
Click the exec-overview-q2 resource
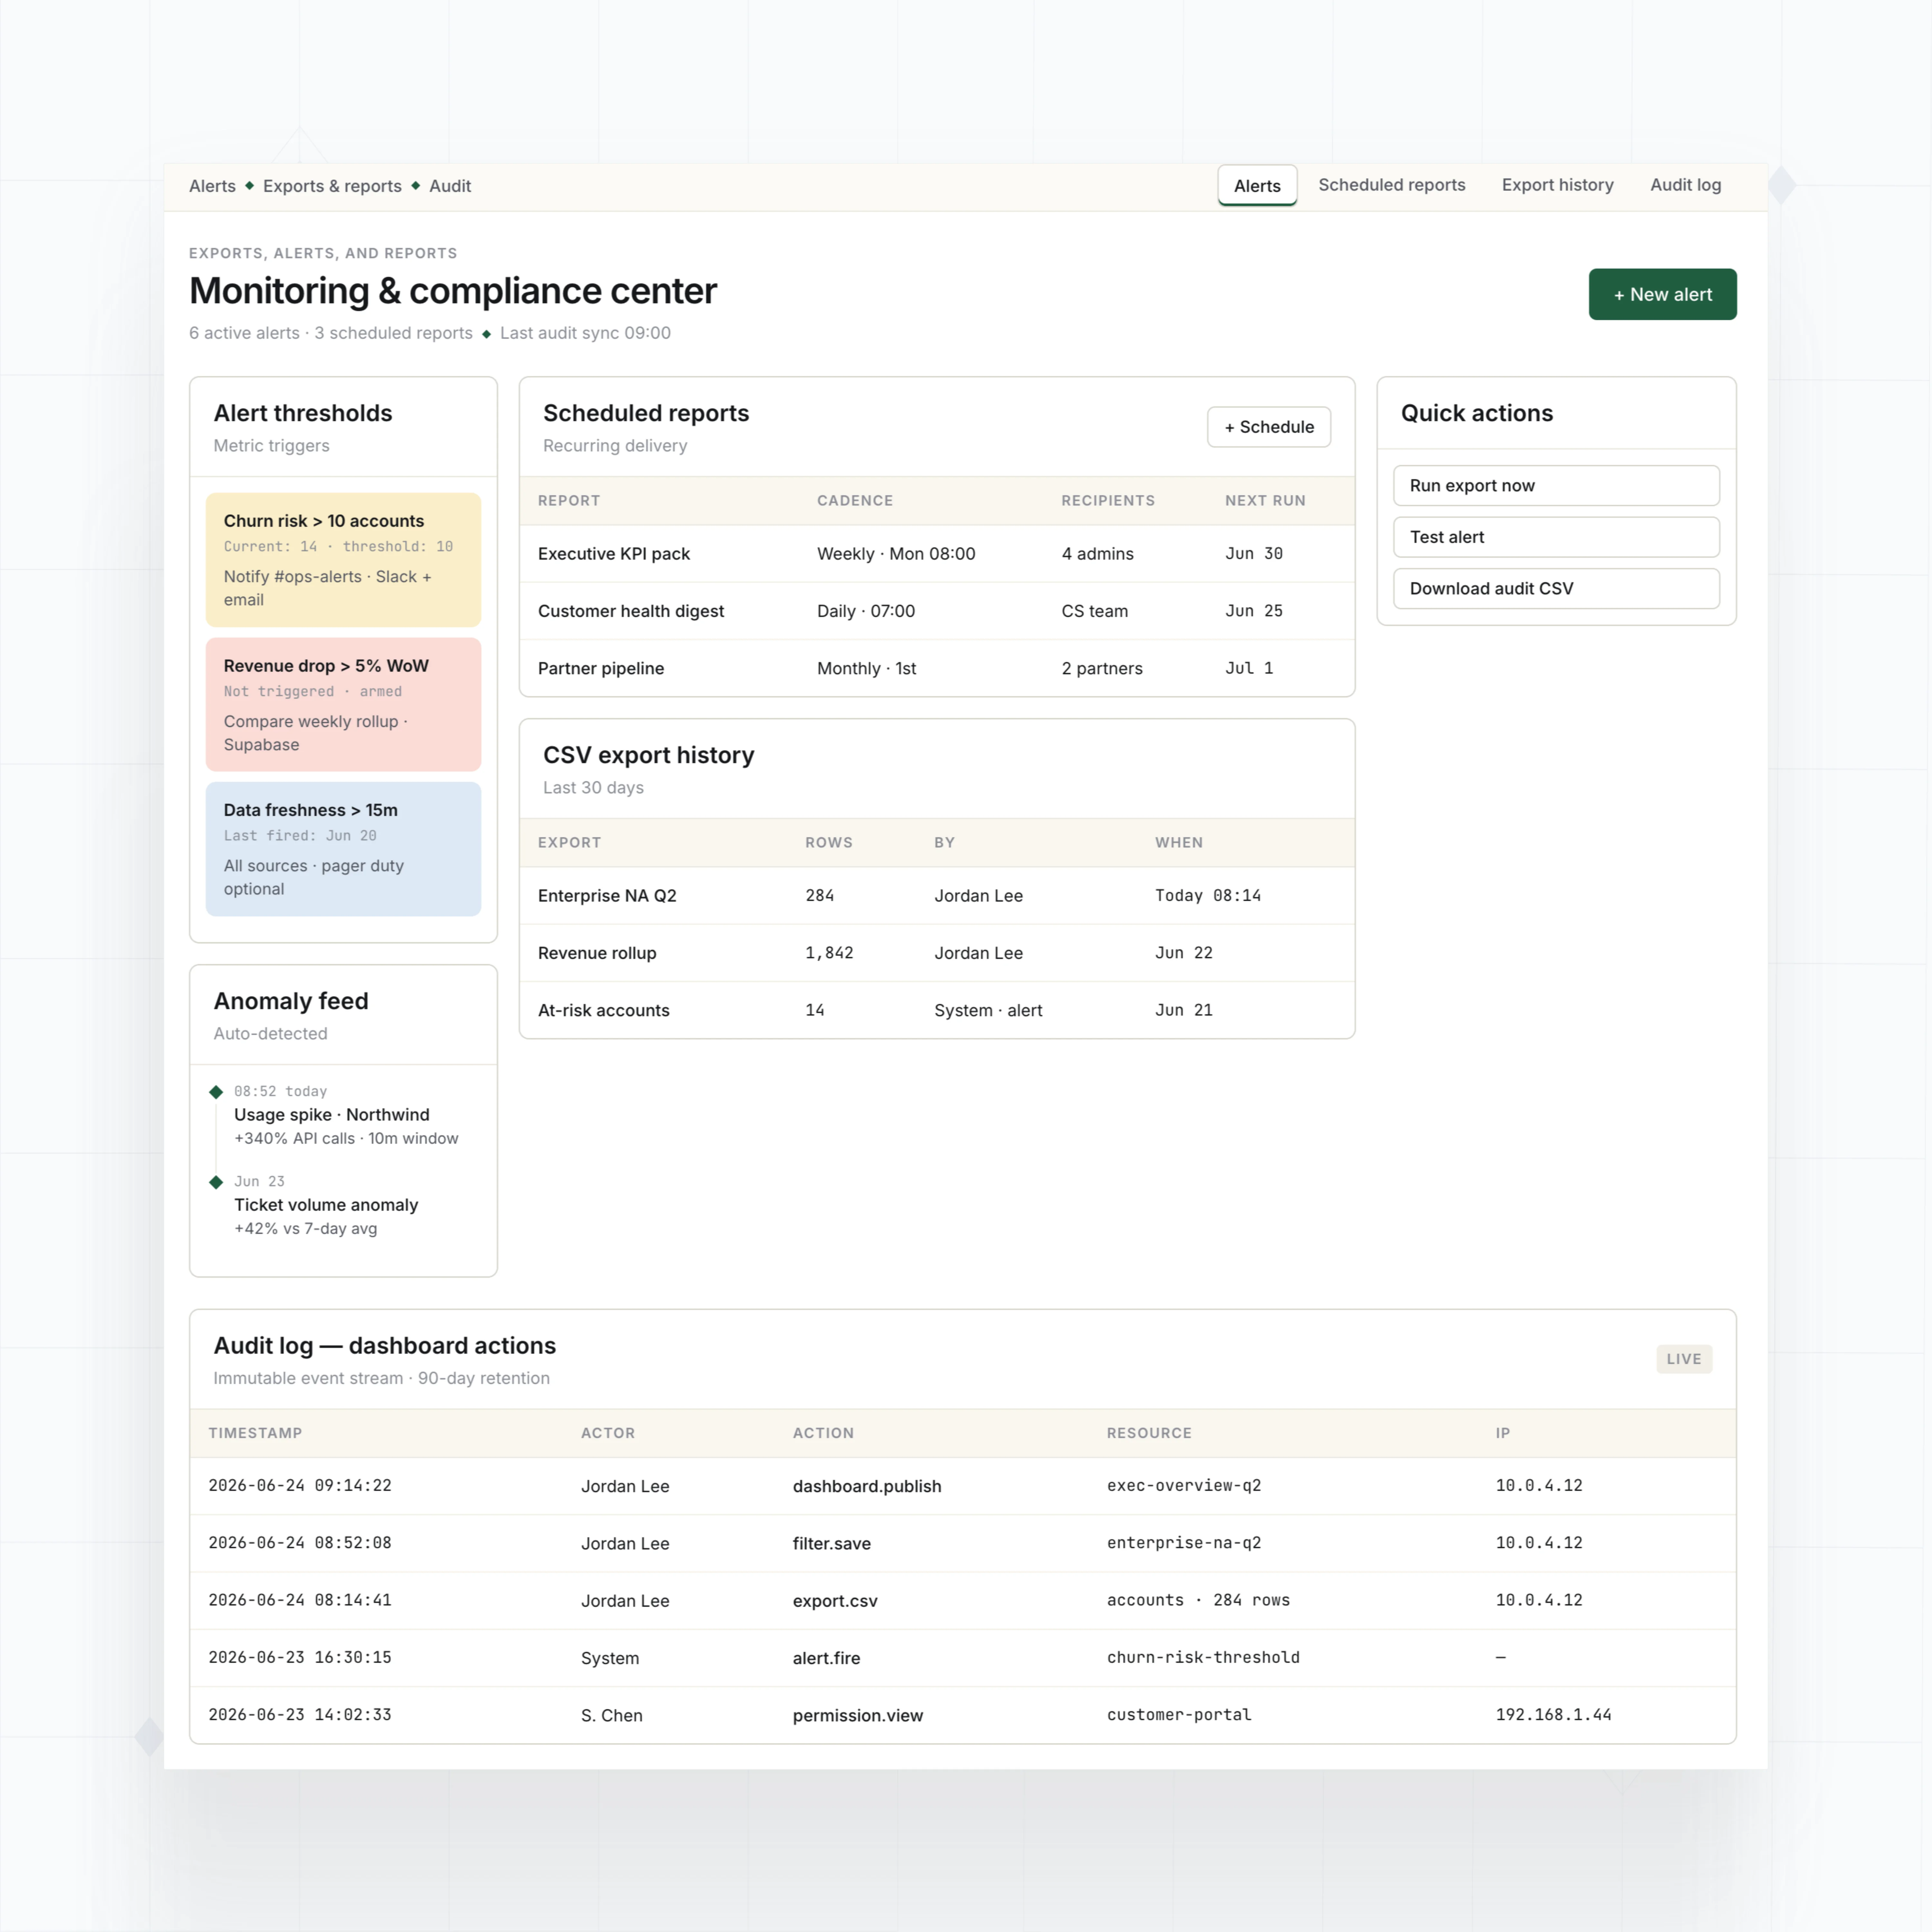pyautogui.click(x=1184, y=1486)
